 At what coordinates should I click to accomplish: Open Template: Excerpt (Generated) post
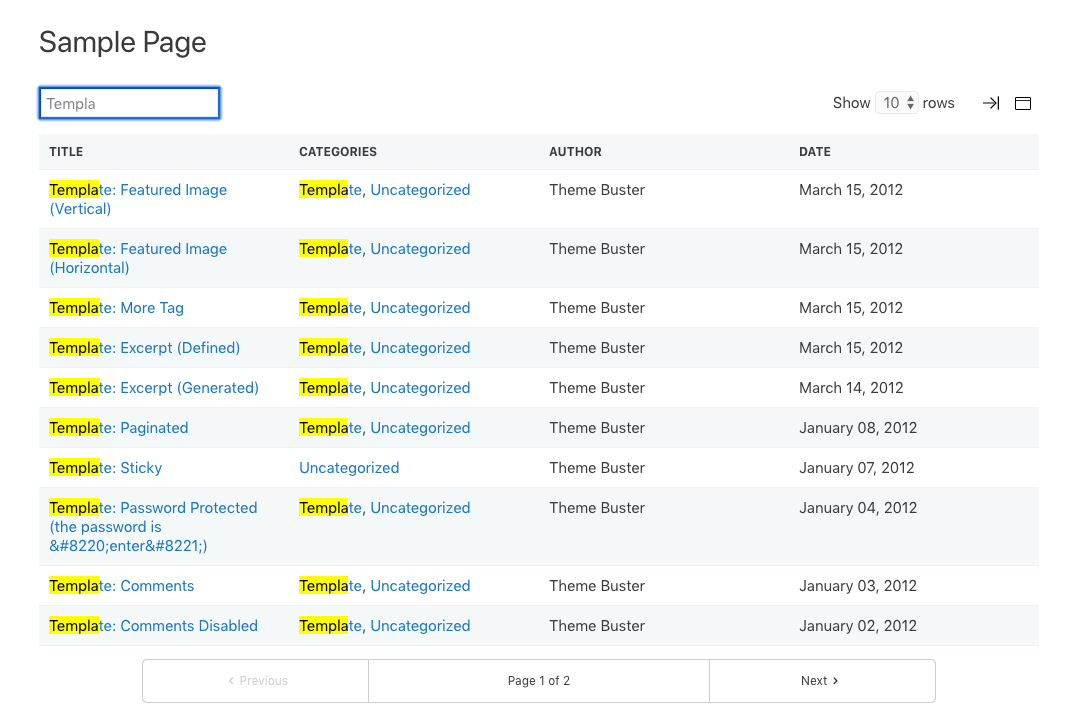154,388
